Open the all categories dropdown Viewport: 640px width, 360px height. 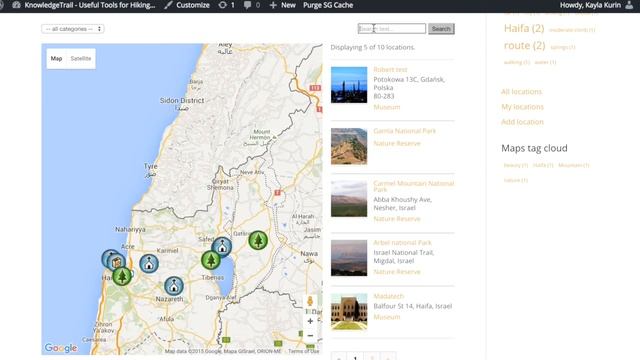pyautogui.click(x=73, y=29)
